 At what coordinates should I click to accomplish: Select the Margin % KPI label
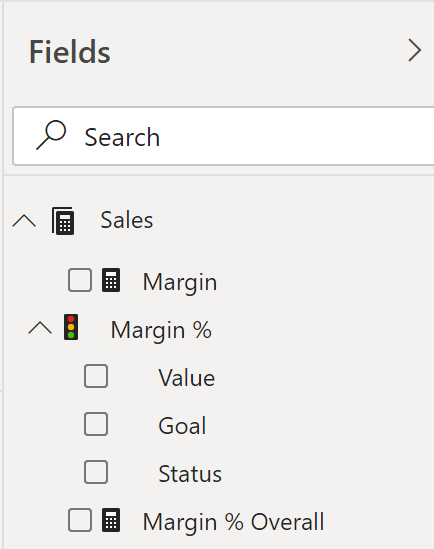[161, 330]
